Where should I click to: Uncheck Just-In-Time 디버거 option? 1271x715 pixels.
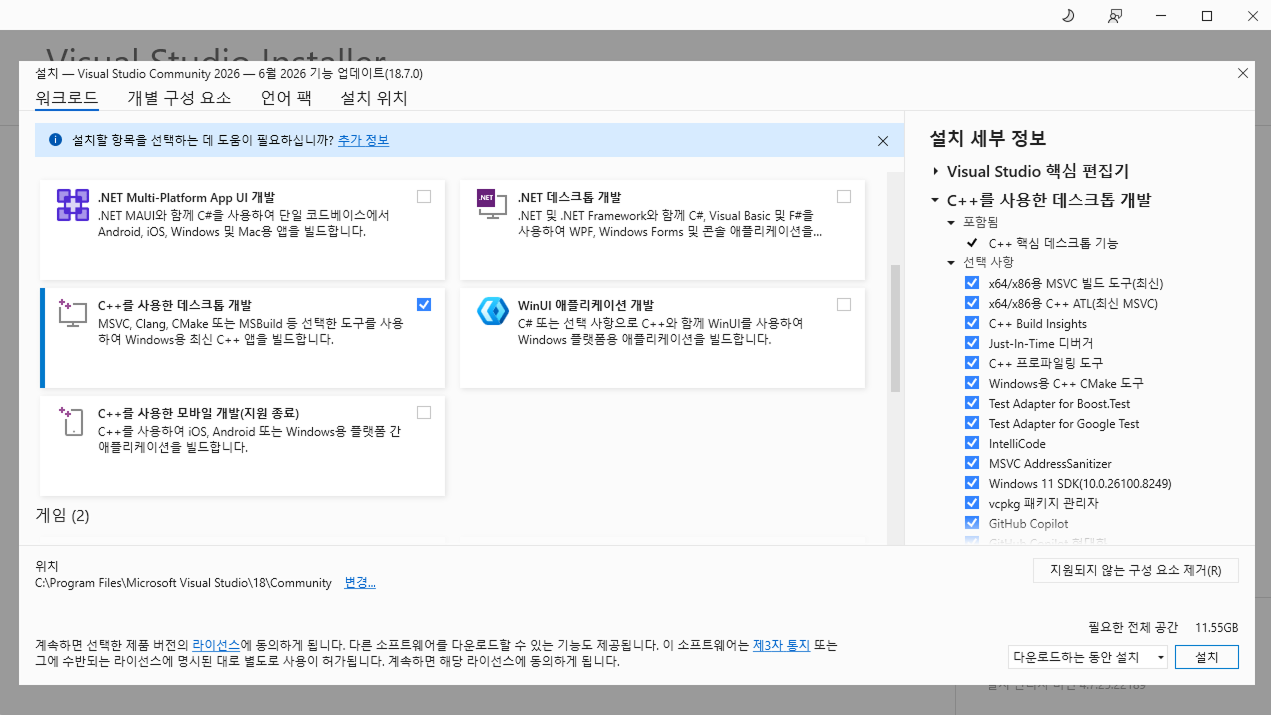pyautogui.click(x=972, y=343)
